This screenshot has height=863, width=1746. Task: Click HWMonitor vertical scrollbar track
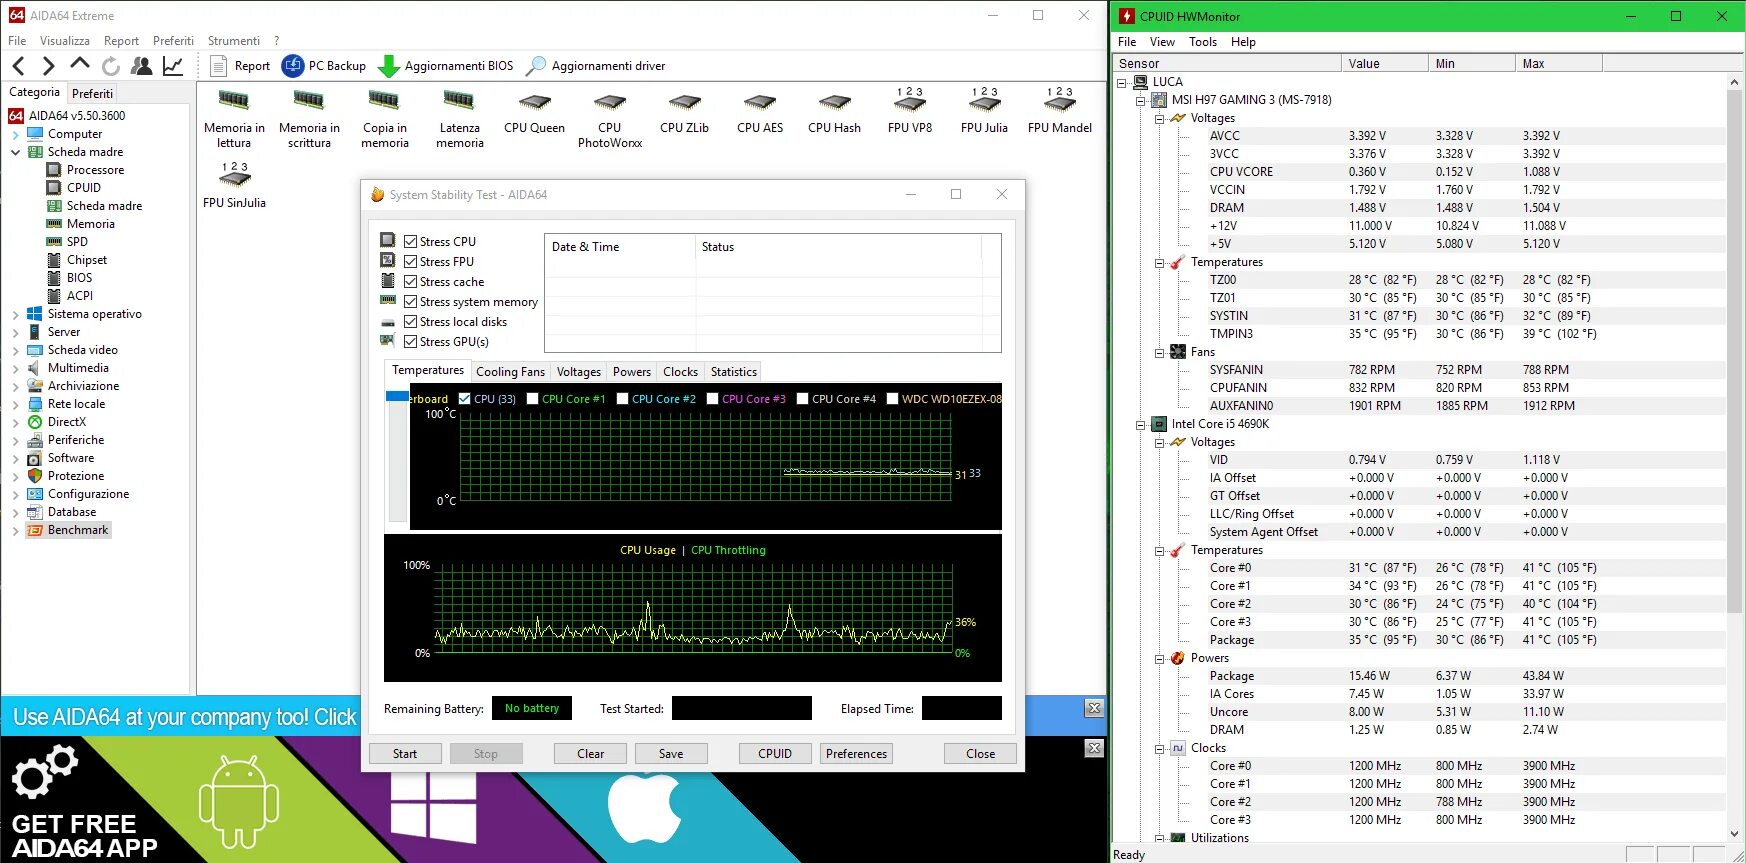[1736, 457]
